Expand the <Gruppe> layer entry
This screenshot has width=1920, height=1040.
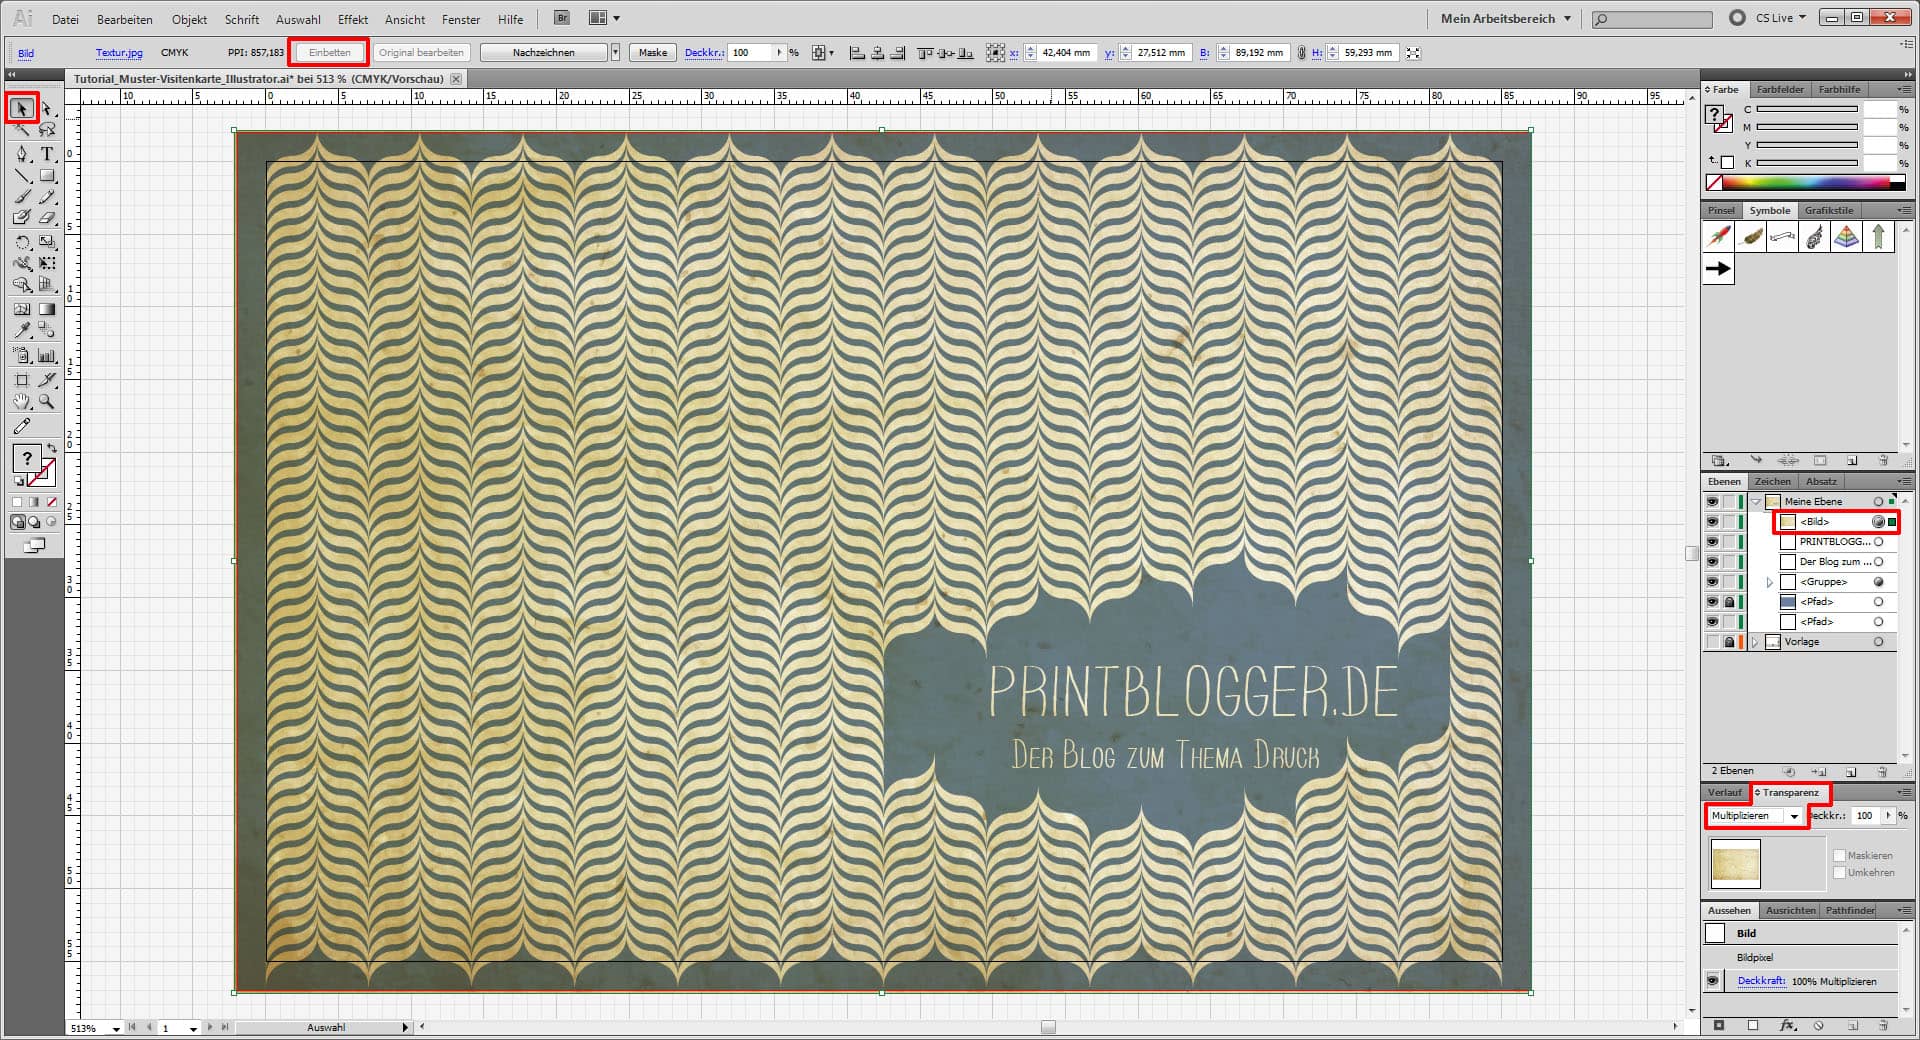point(1769,582)
